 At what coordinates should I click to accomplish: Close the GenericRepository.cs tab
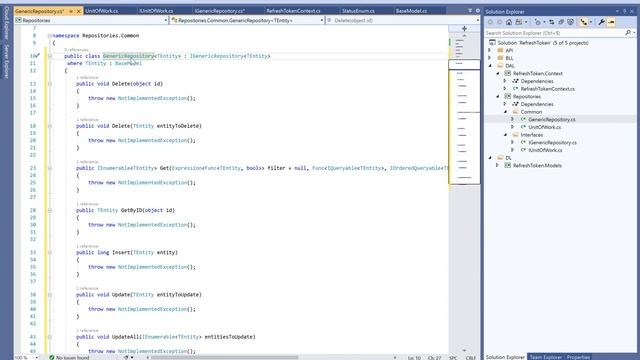pyautogui.click(x=79, y=11)
